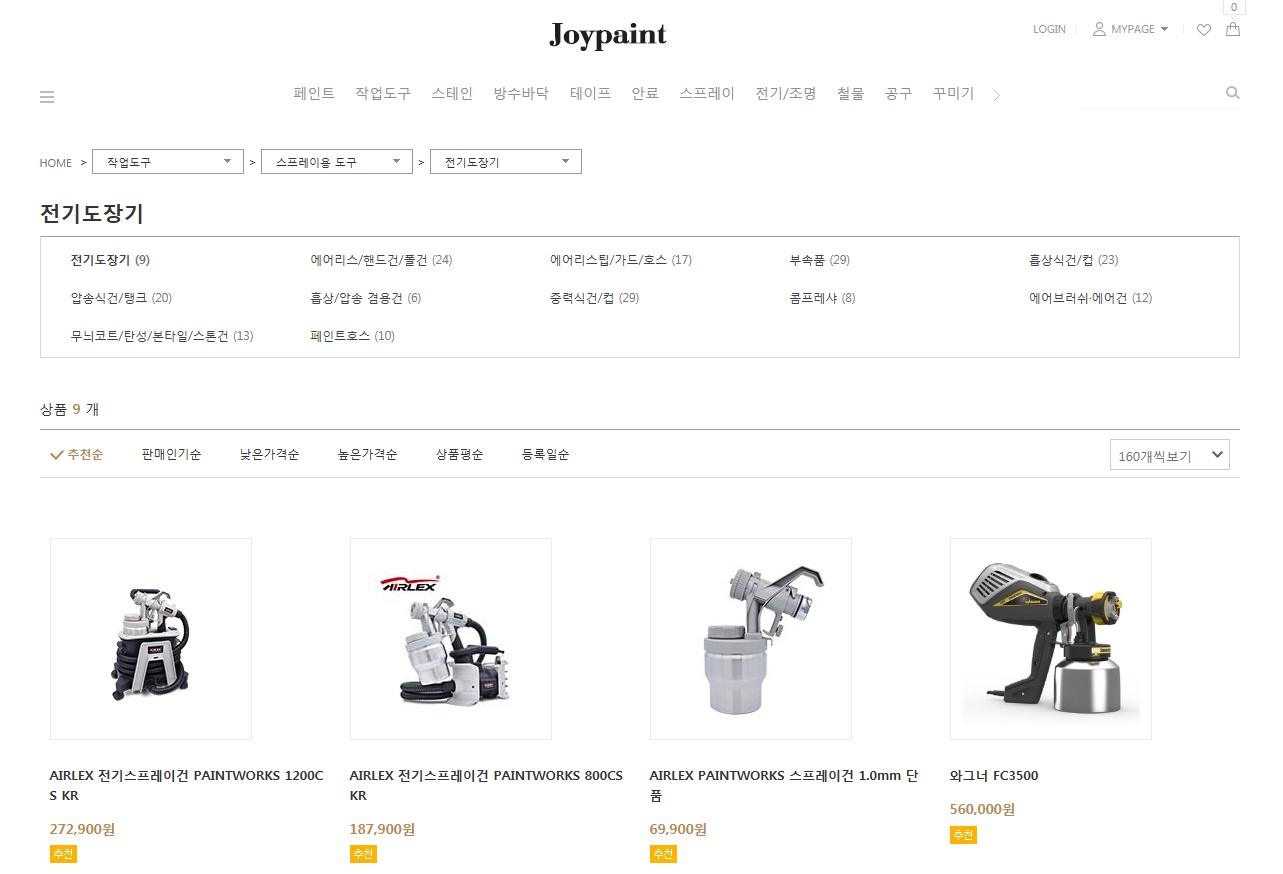The image size is (1283, 874).
Task: Open 와그너 FC3500 product image
Action: click(x=1051, y=639)
